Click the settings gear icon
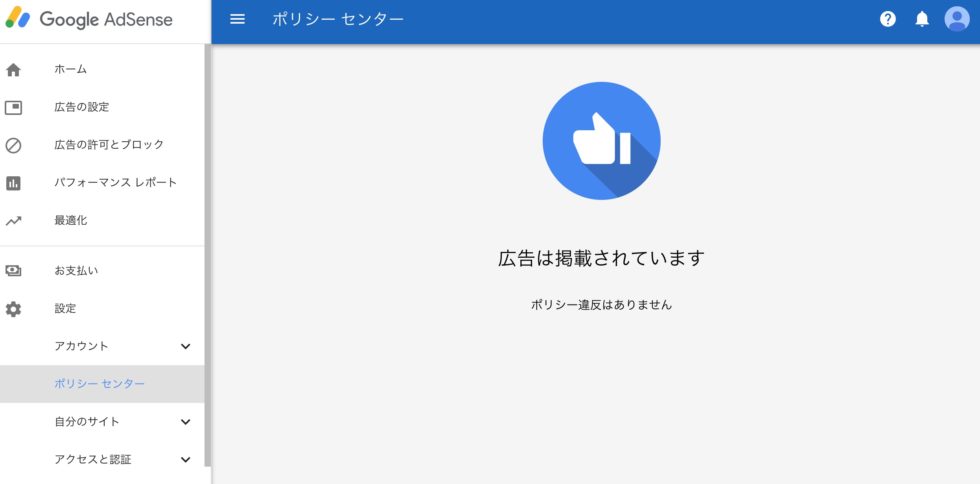 click(x=13, y=309)
